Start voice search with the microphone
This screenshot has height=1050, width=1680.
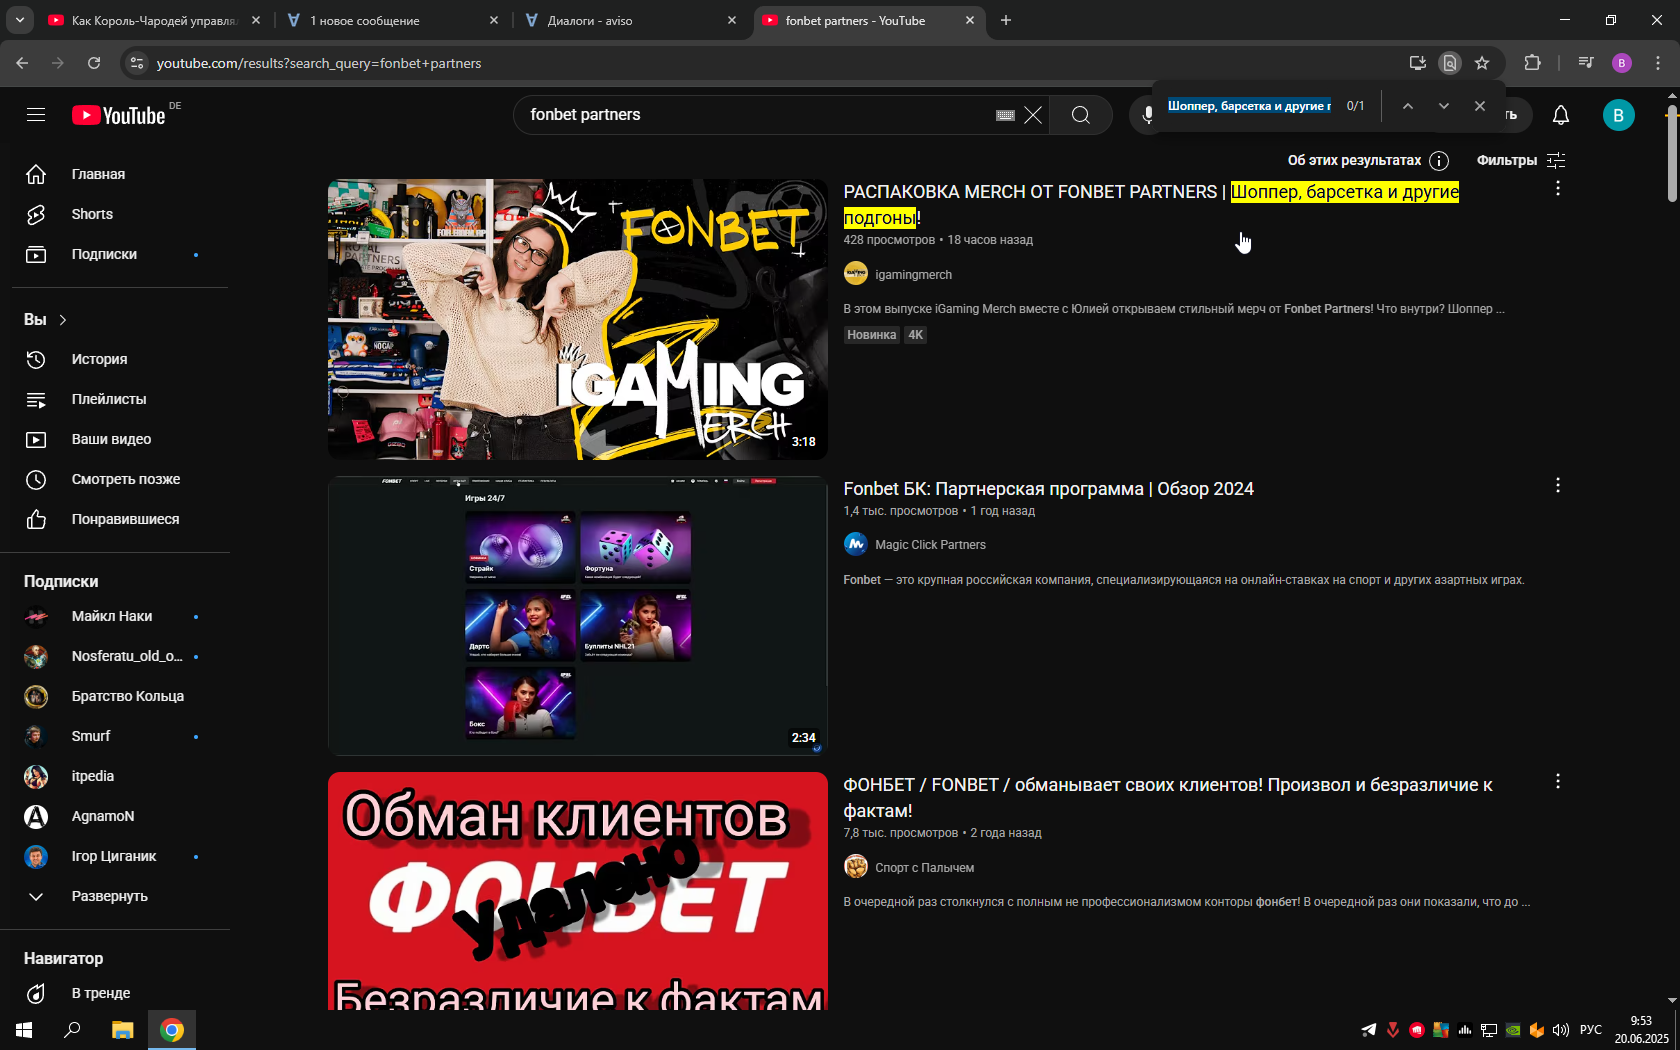click(1147, 115)
